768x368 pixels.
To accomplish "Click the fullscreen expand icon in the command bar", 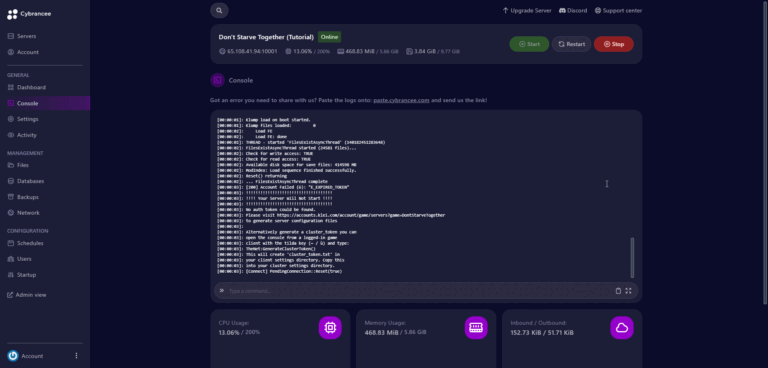I will click(628, 291).
